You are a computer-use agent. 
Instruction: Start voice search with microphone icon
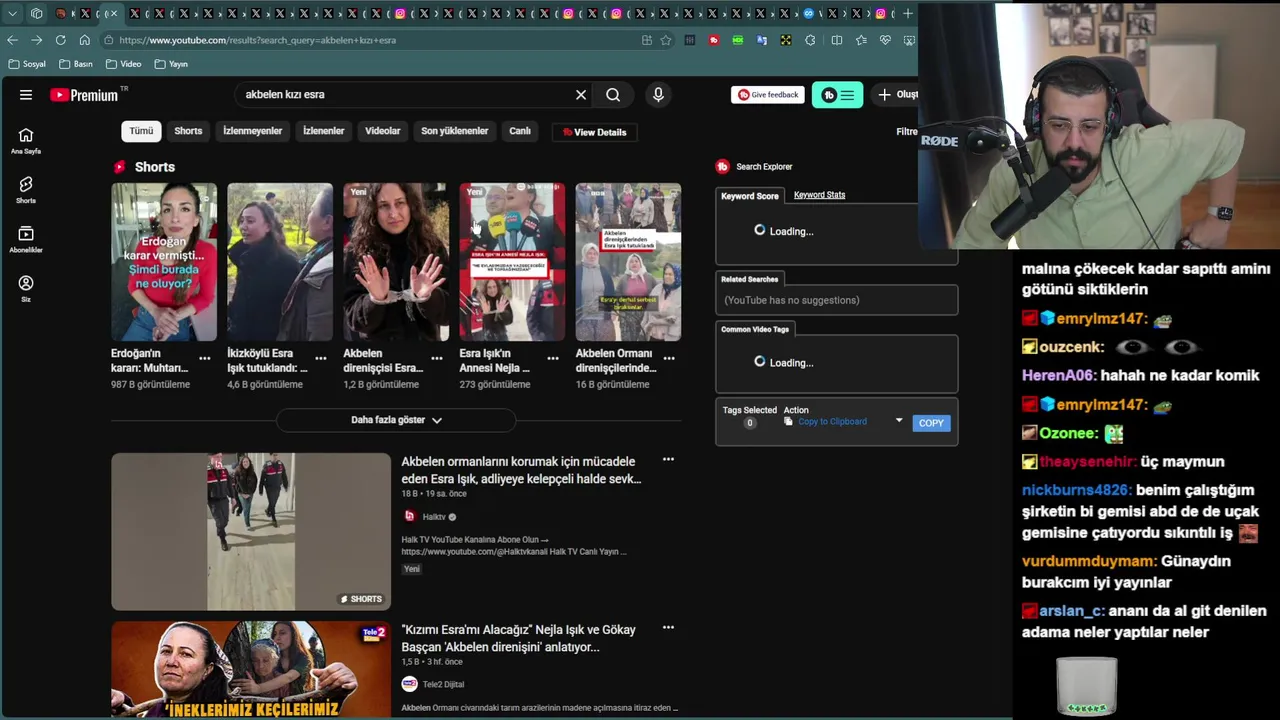click(658, 95)
